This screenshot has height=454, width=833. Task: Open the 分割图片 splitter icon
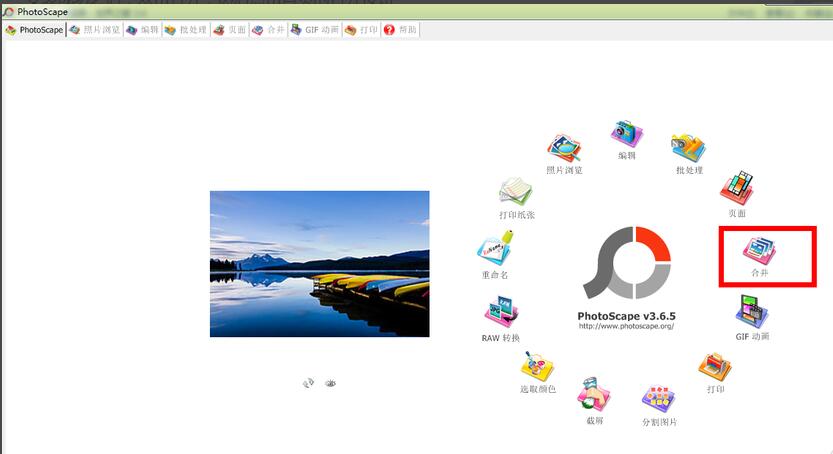(659, 399)
